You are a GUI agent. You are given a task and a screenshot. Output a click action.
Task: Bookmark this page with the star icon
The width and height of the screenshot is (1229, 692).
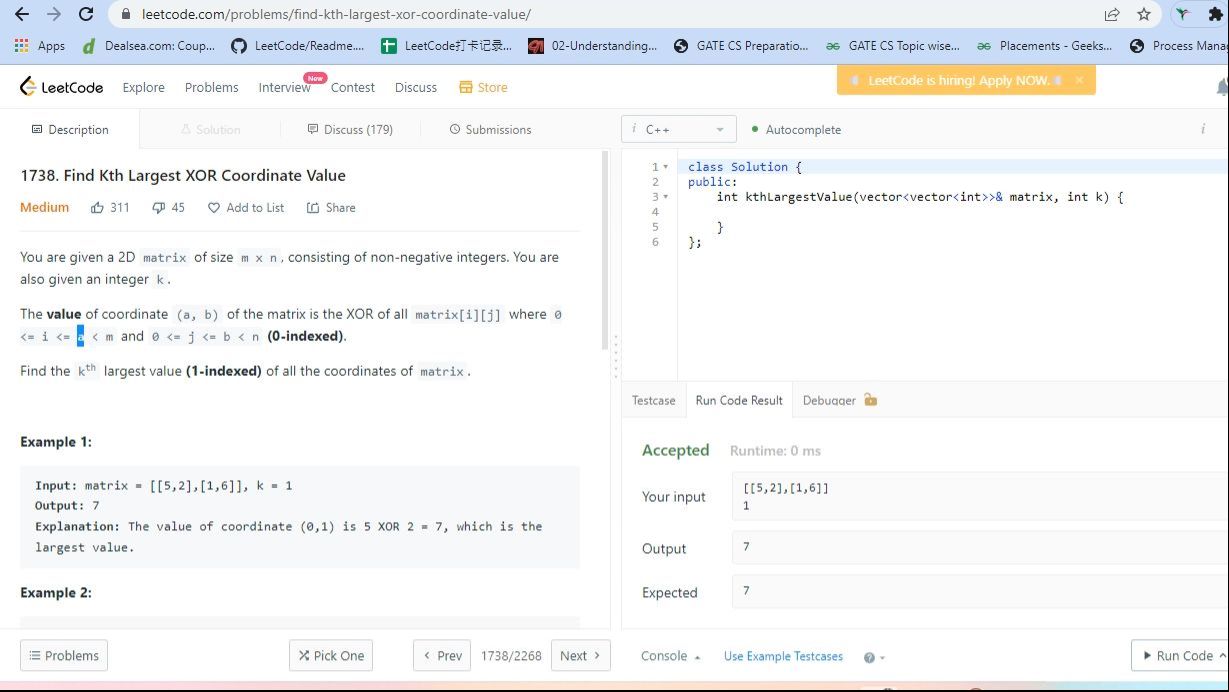[x=1144, y=15]
